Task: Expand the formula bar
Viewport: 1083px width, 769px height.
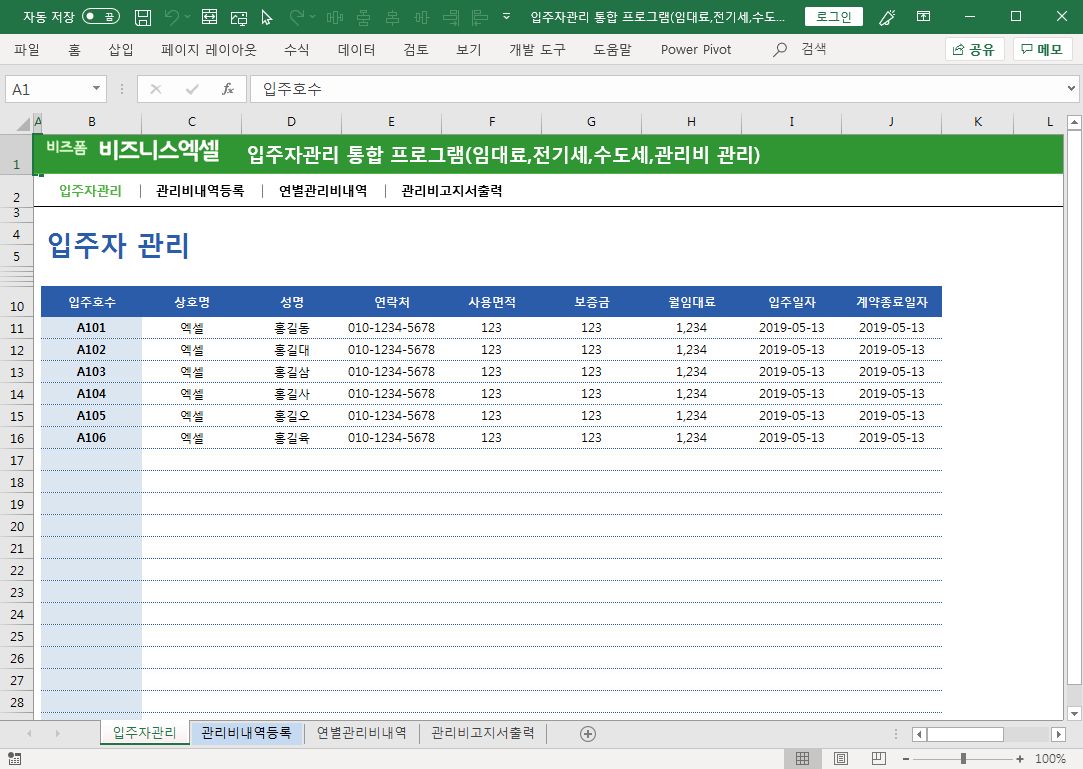Action: tap(1072, 89)
